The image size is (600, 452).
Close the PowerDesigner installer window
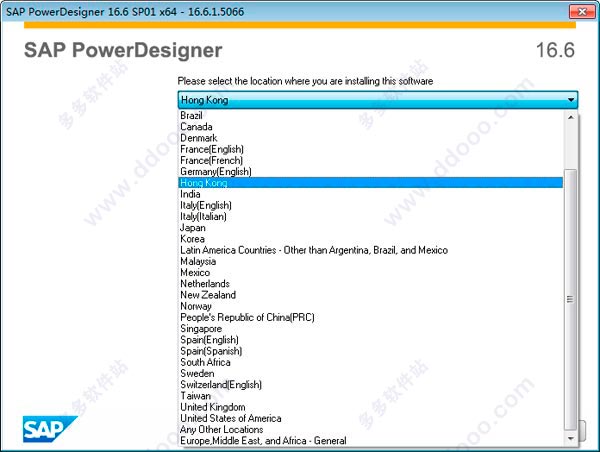coord(582,11)
